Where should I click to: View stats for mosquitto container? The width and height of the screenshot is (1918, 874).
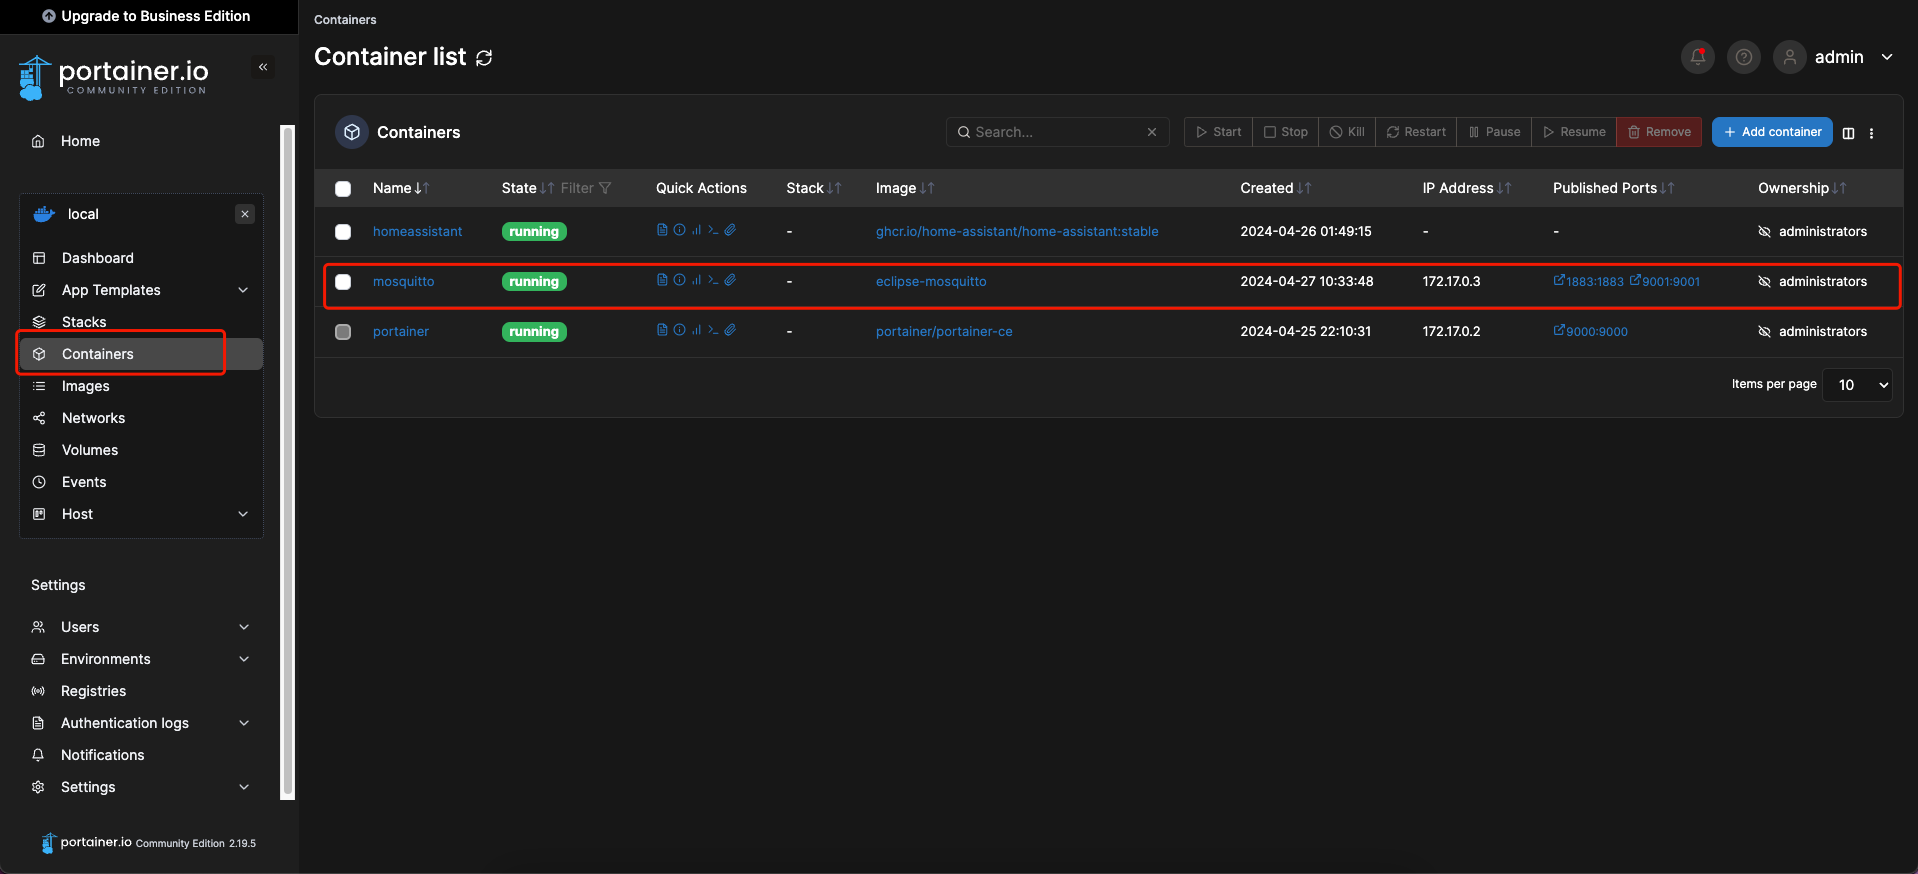tap(696, 280)
